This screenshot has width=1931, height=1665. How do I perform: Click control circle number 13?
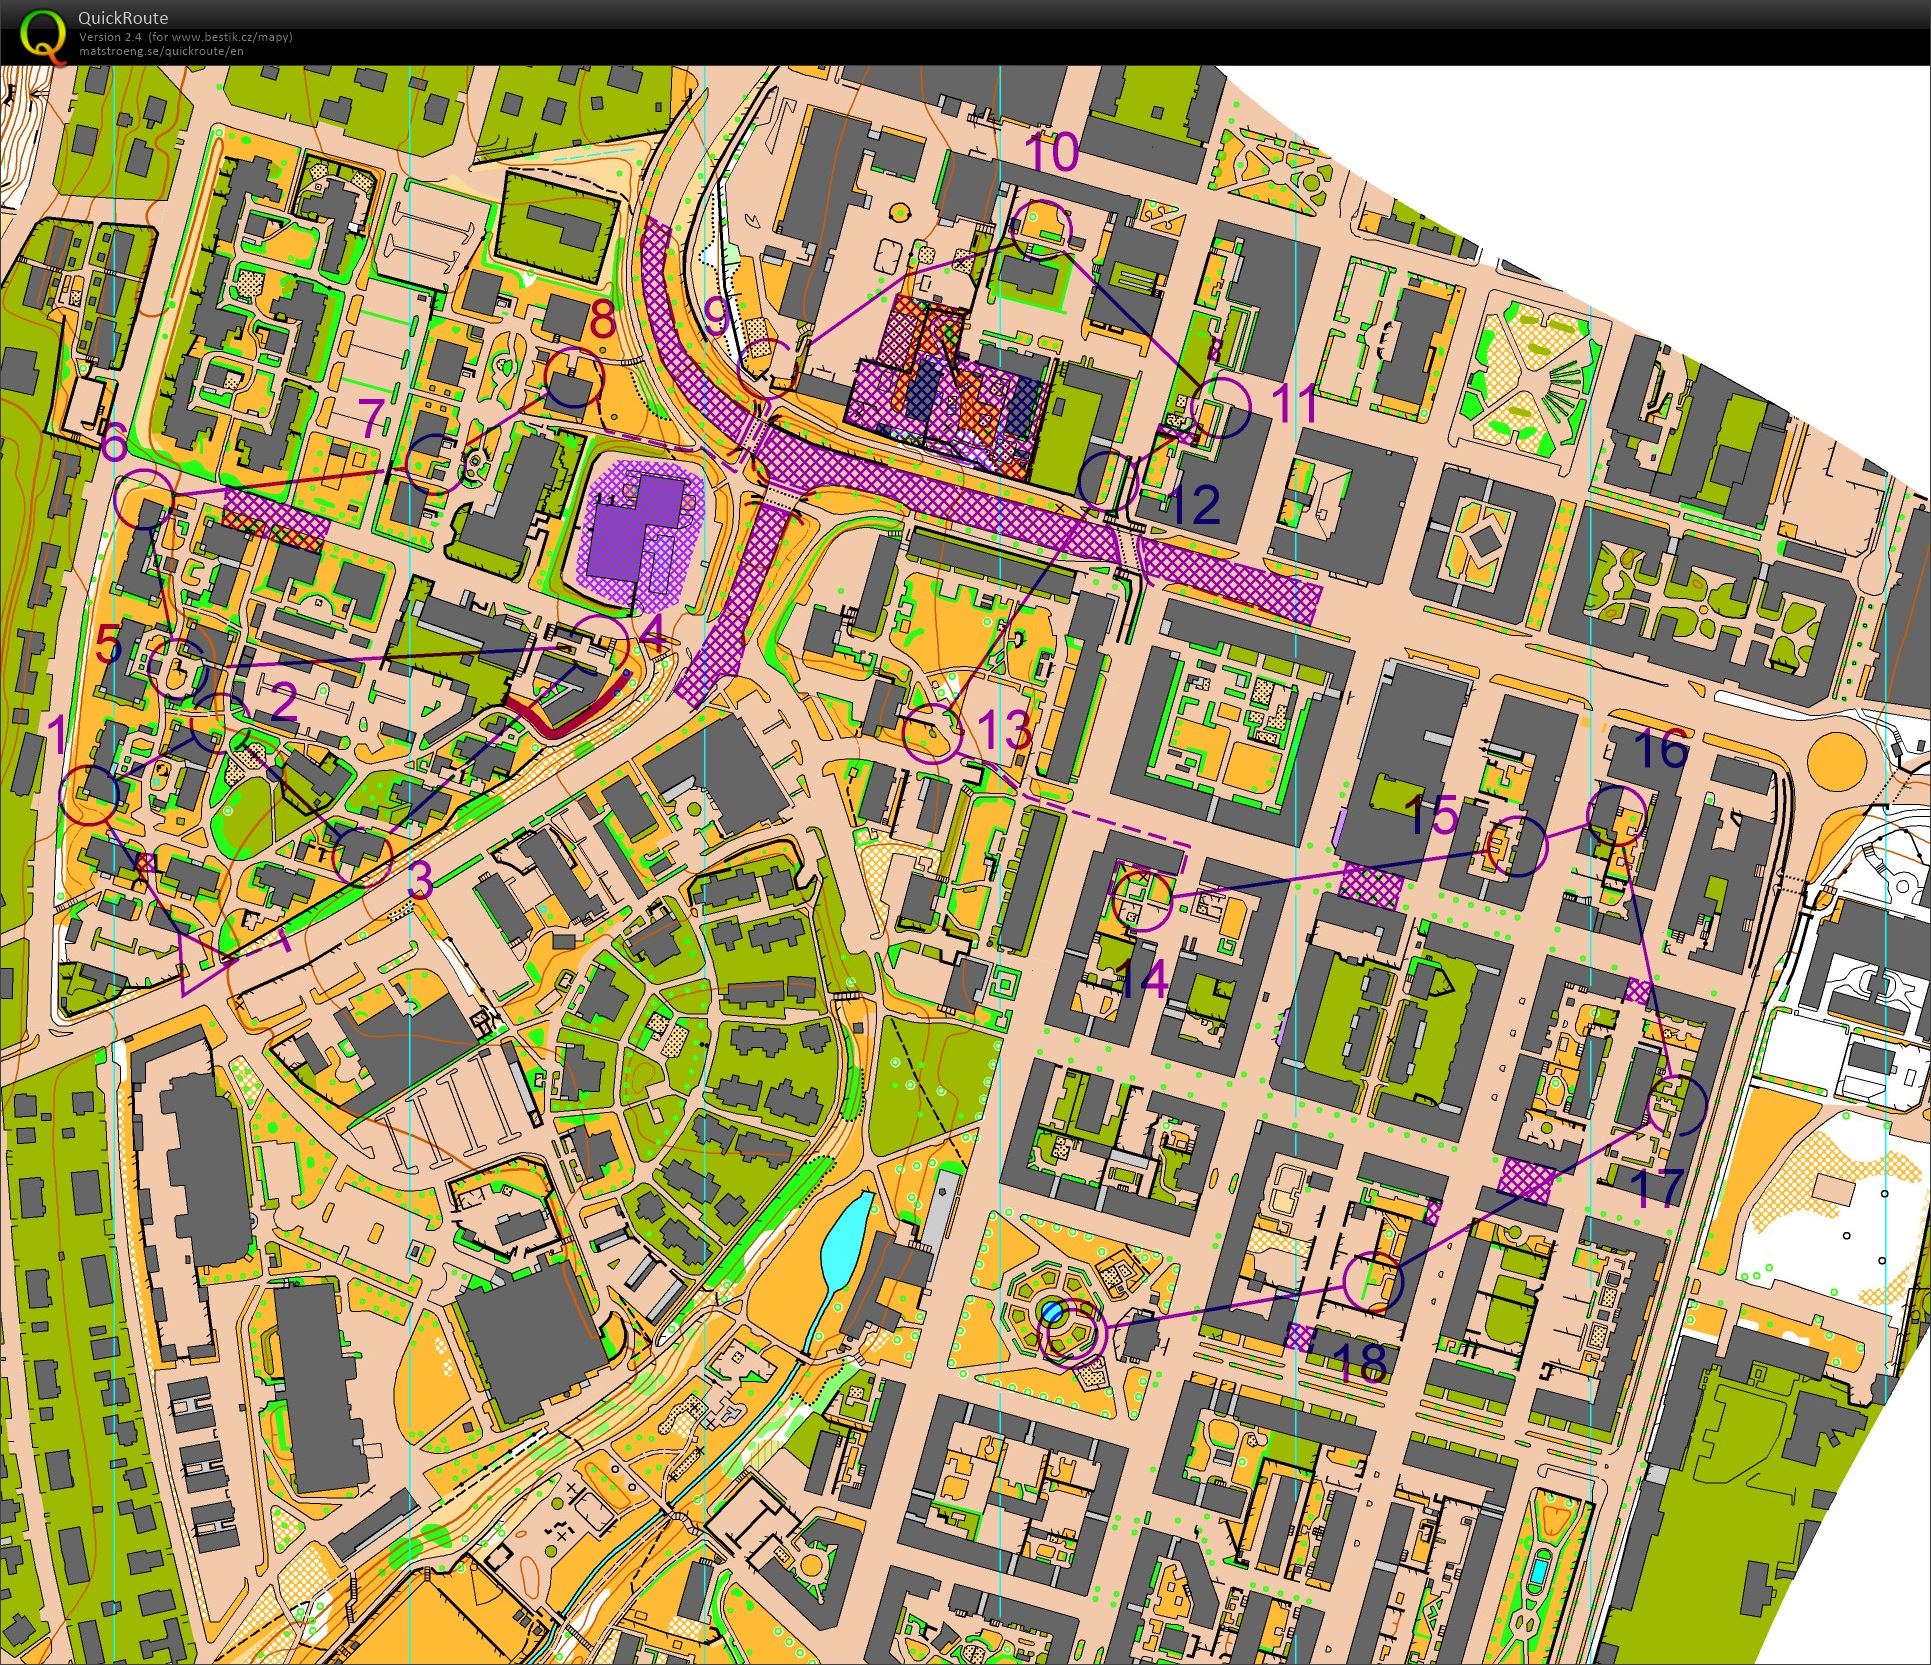932,735
